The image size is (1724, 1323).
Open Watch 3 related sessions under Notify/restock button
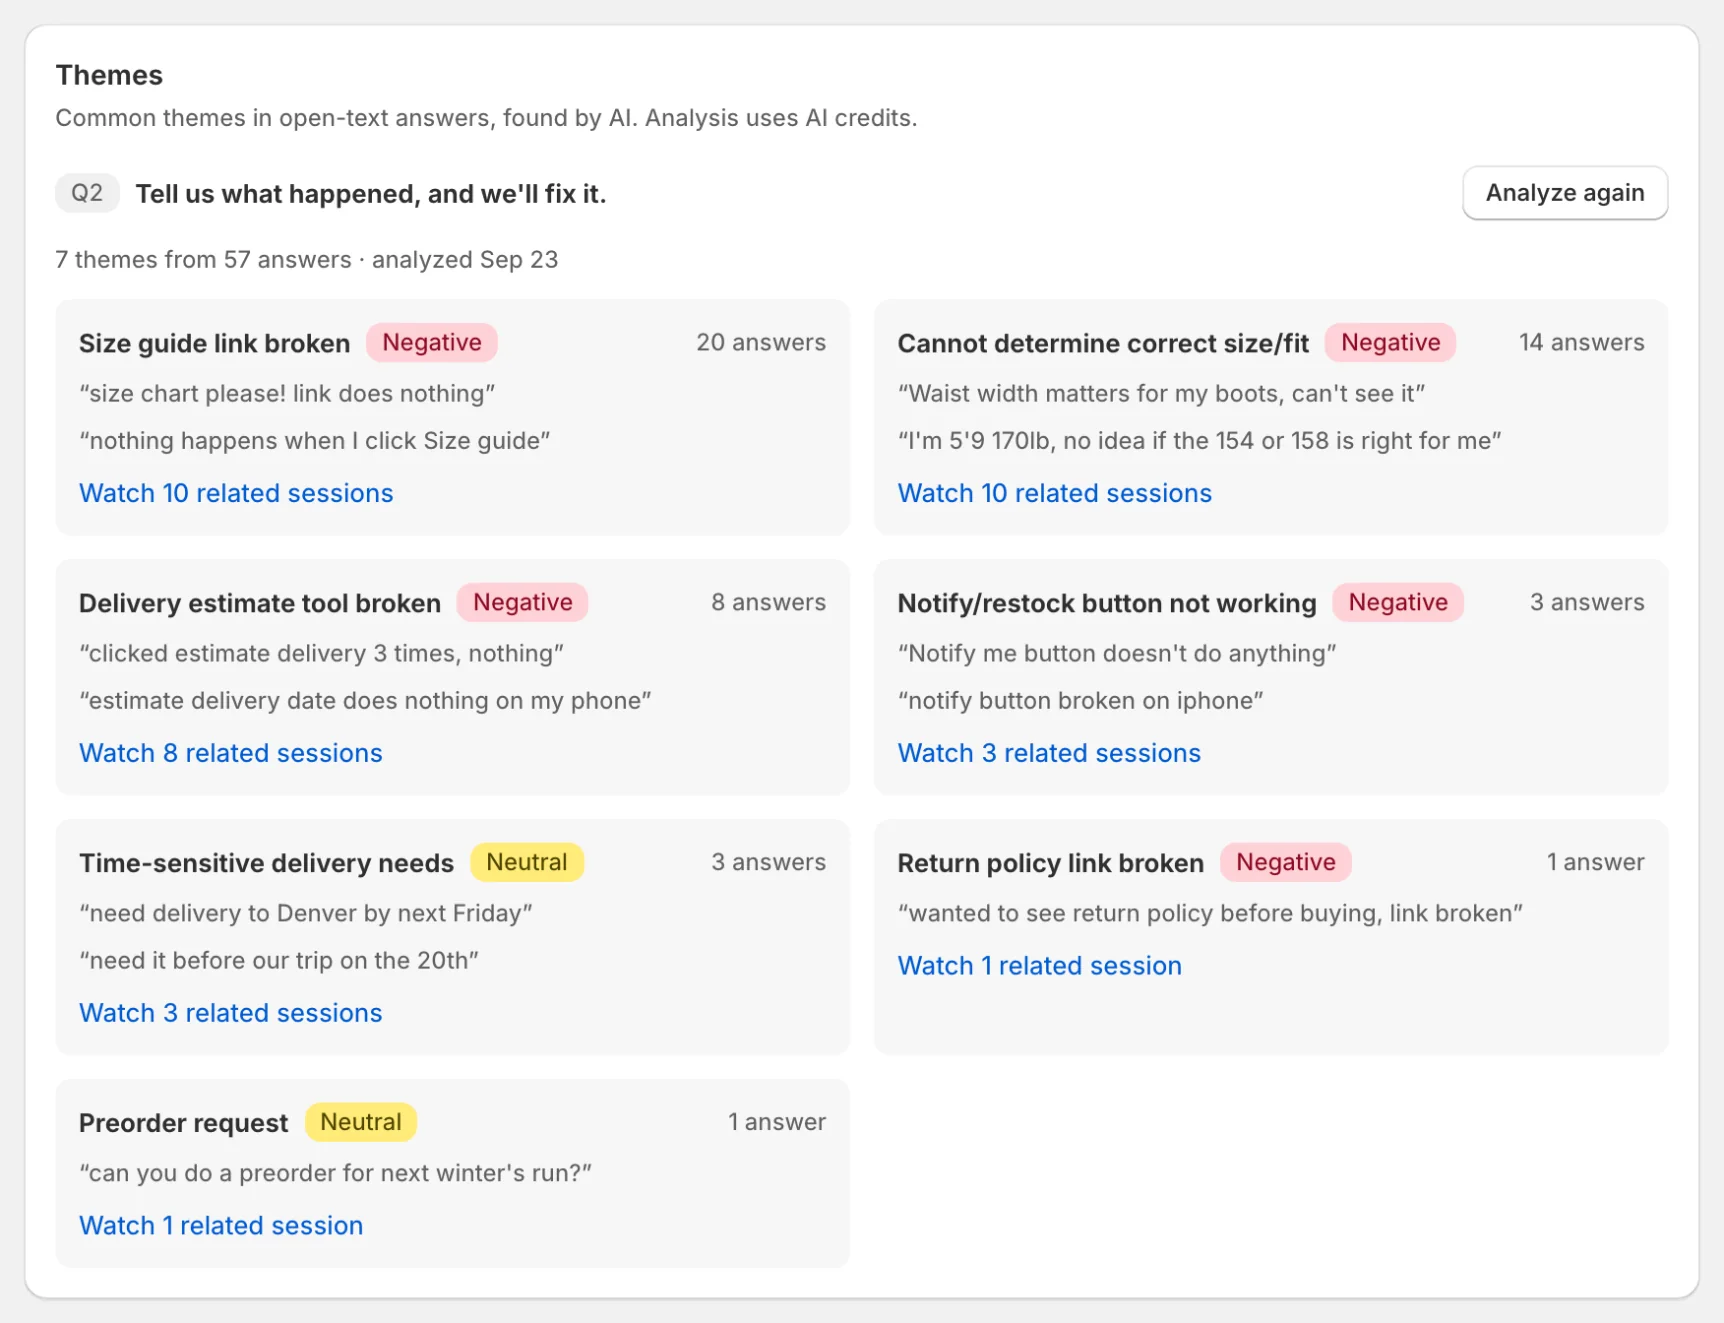(x=1049, y=753)
